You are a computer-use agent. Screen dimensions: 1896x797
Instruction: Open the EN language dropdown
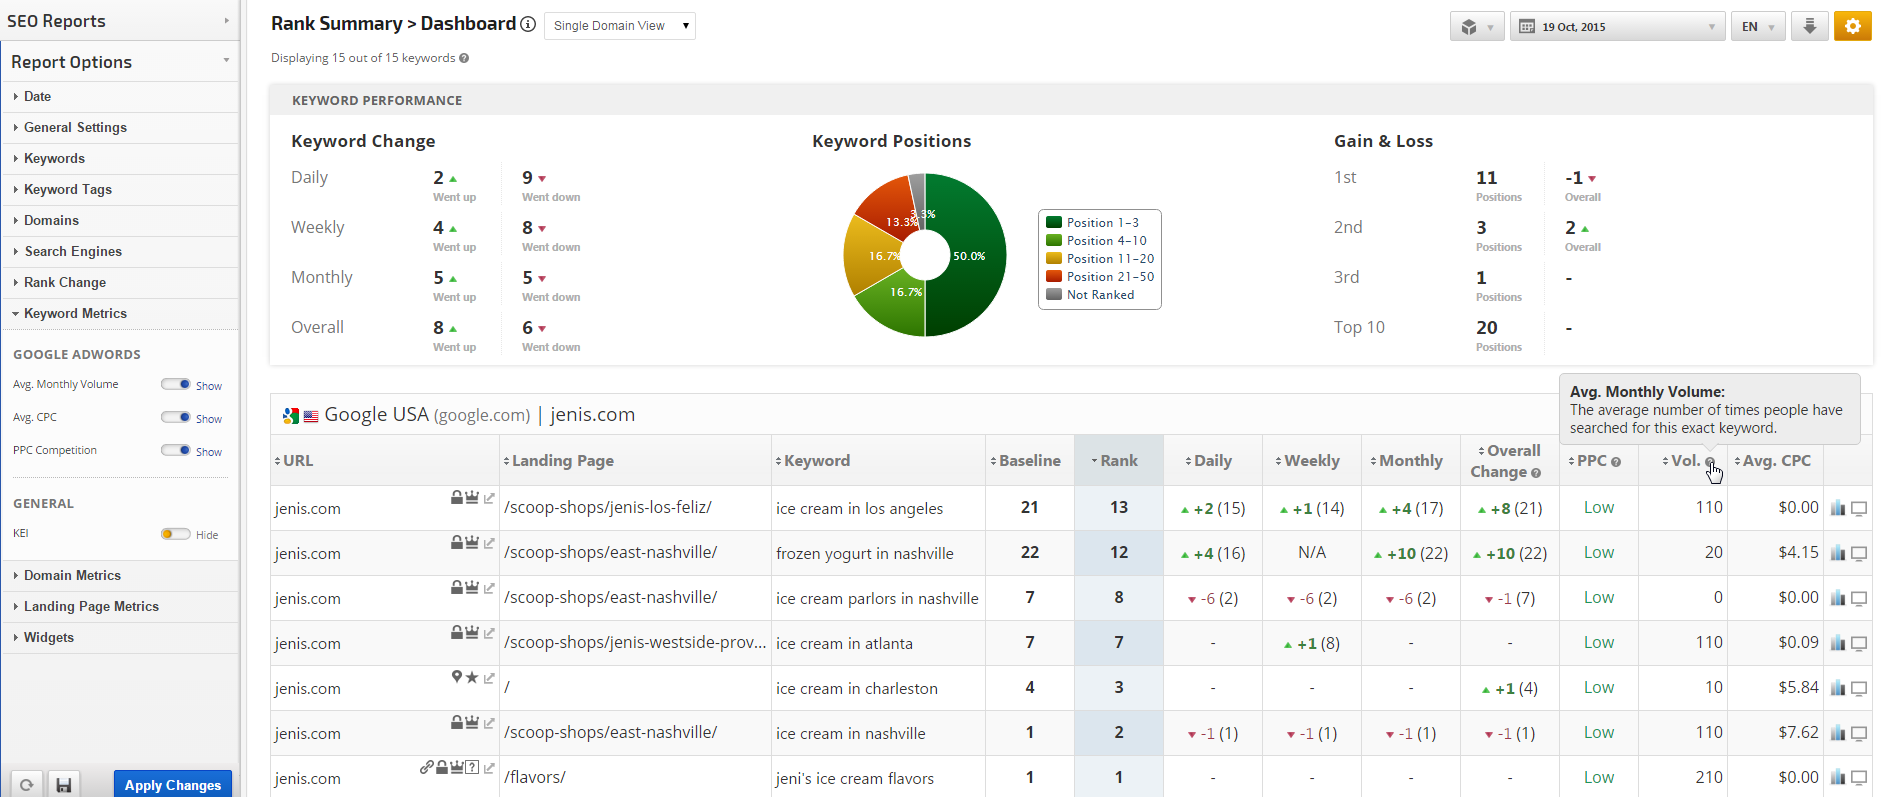(1757, 27)
